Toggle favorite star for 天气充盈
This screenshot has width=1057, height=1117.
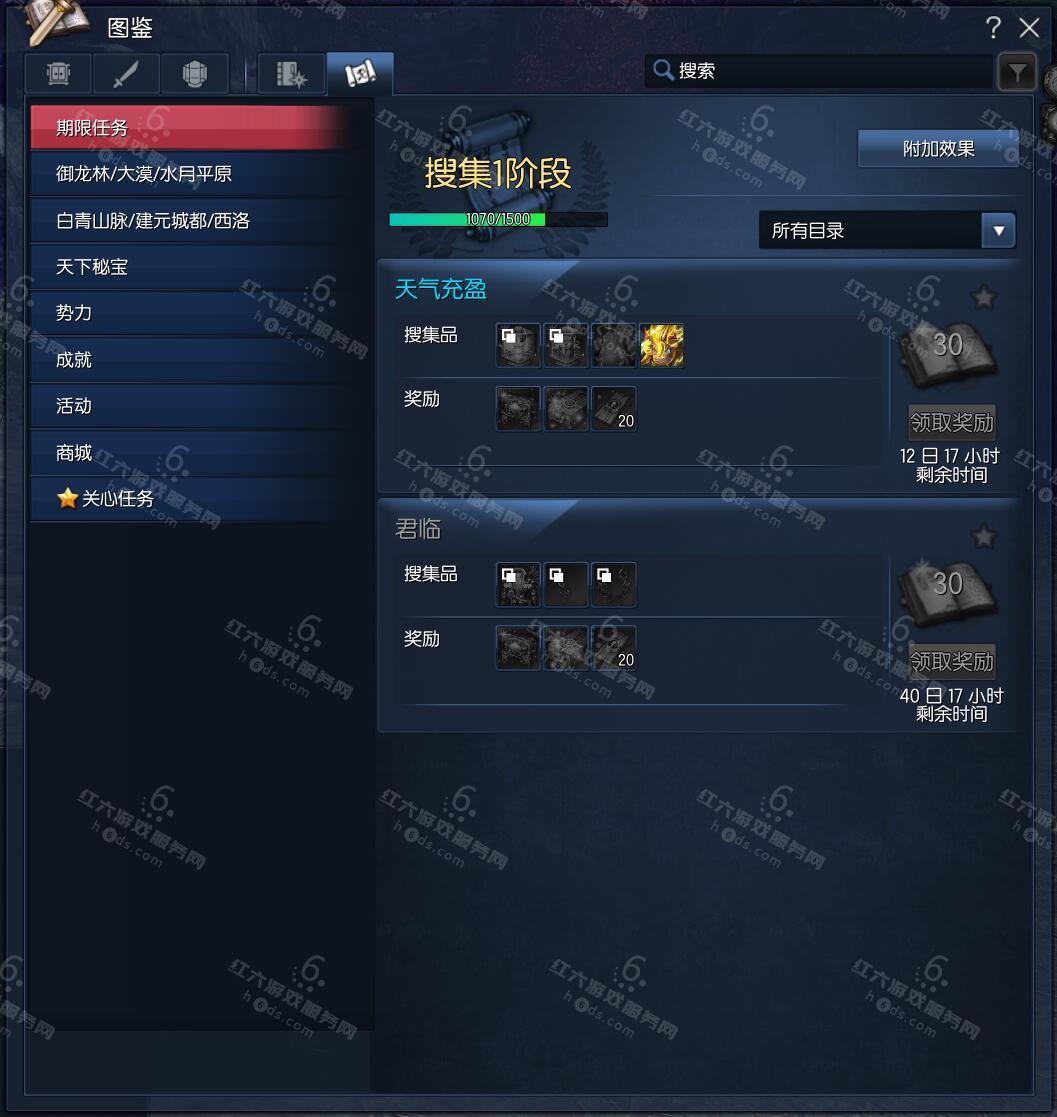pos(984,297)
